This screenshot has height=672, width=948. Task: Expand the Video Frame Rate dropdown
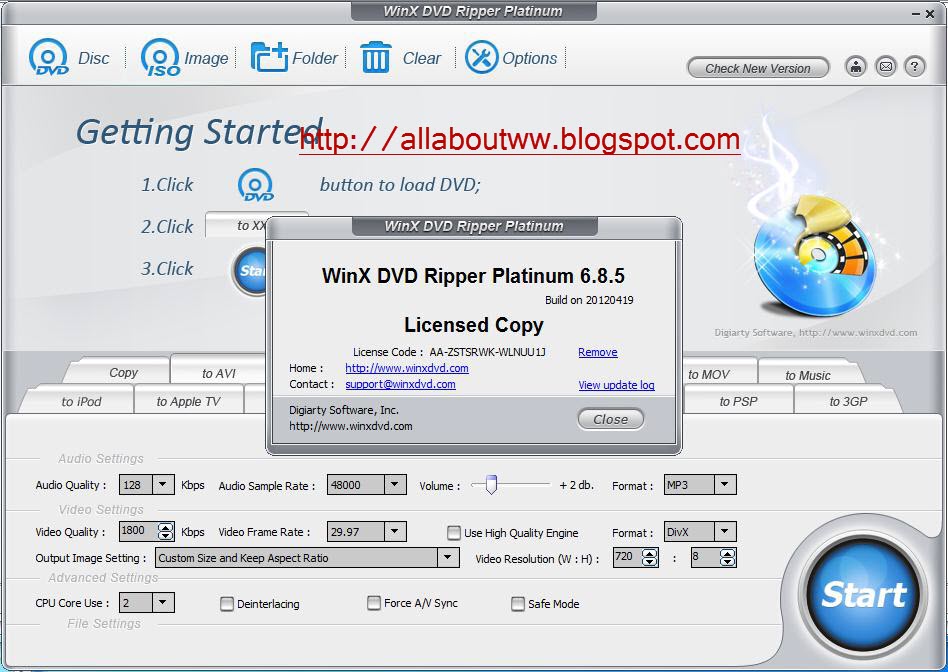coord(394,531)
